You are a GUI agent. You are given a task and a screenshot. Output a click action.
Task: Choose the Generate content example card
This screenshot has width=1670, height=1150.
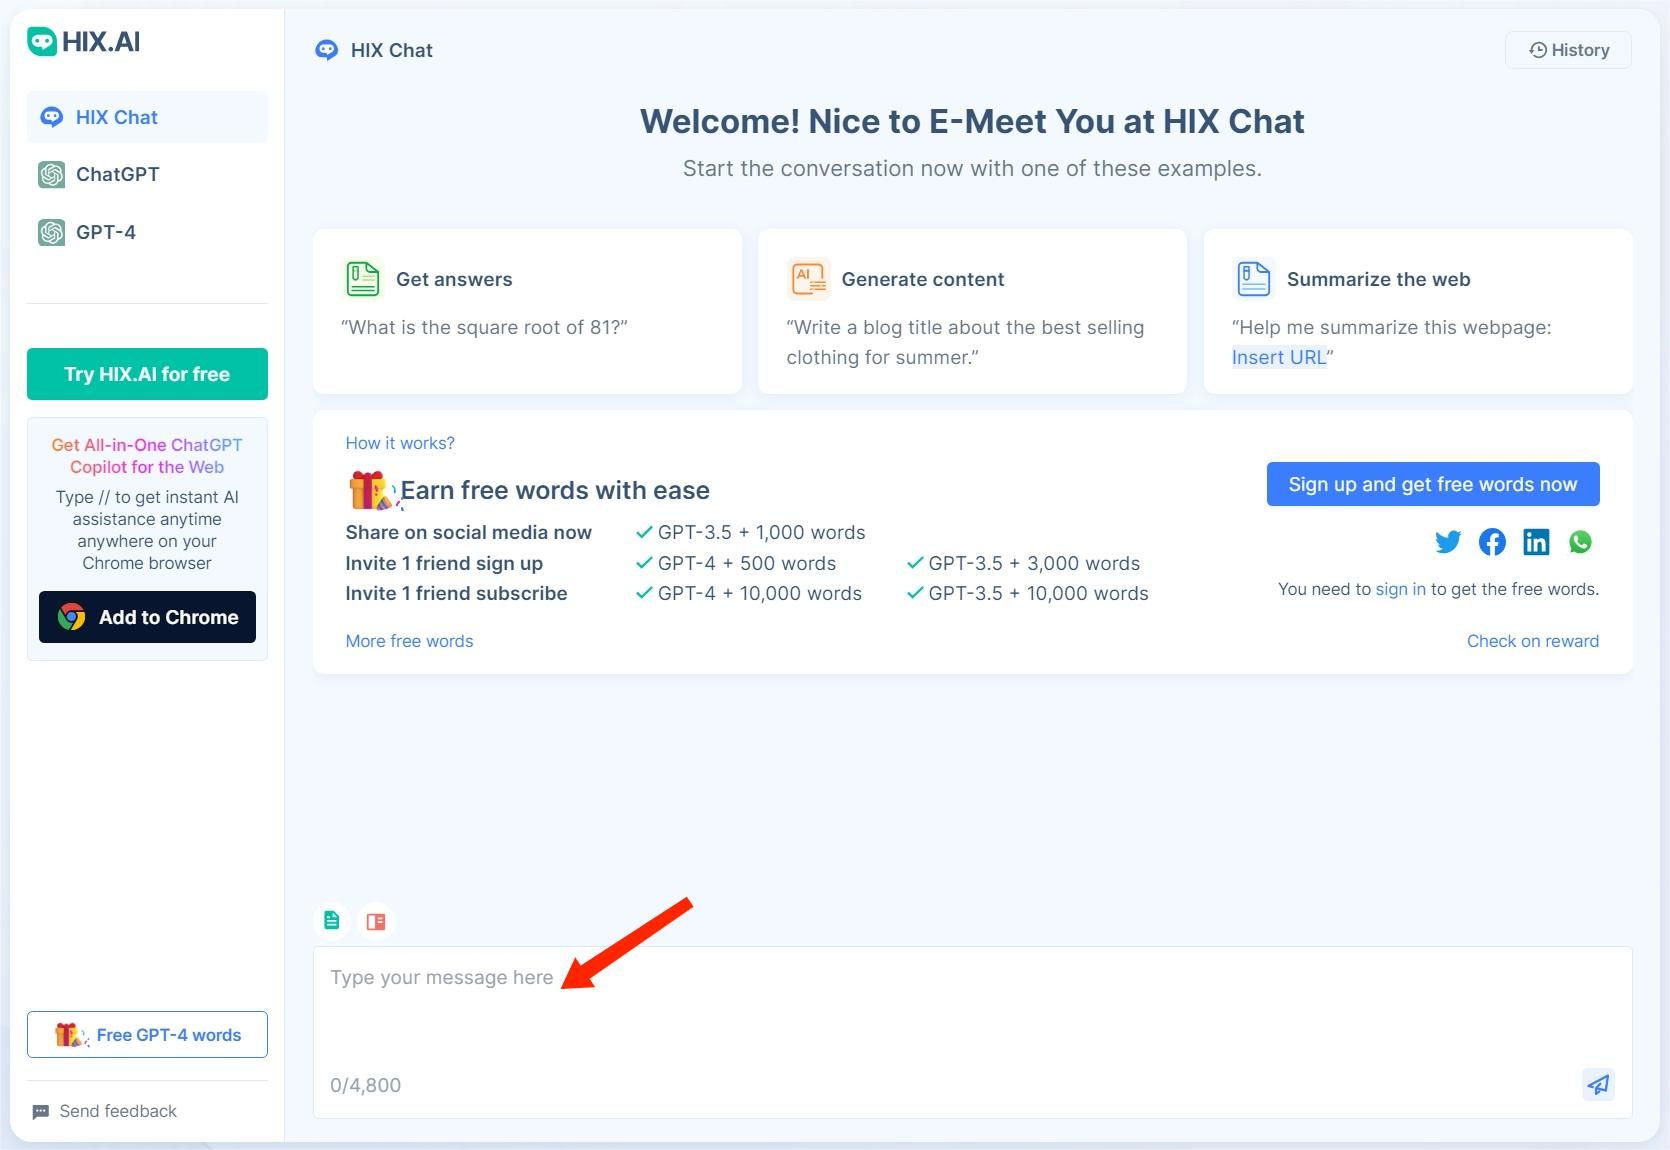pyautogui.click(x=972, y=311)
